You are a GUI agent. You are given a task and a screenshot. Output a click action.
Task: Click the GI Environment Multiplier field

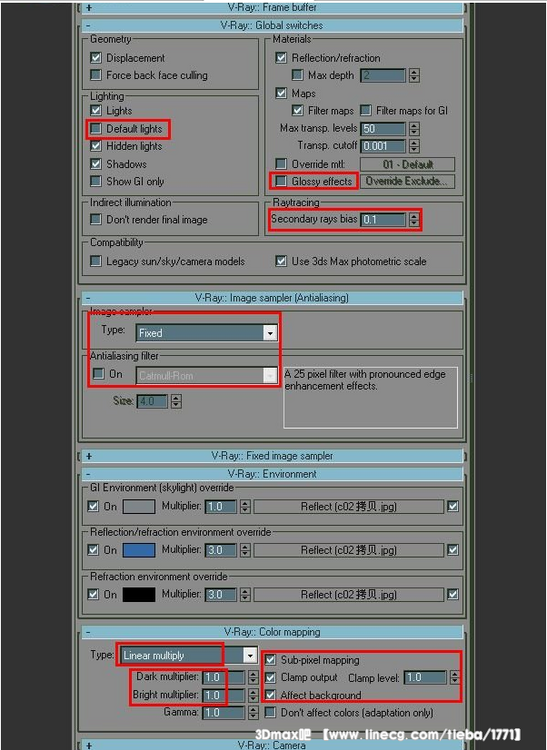[220, 507]
